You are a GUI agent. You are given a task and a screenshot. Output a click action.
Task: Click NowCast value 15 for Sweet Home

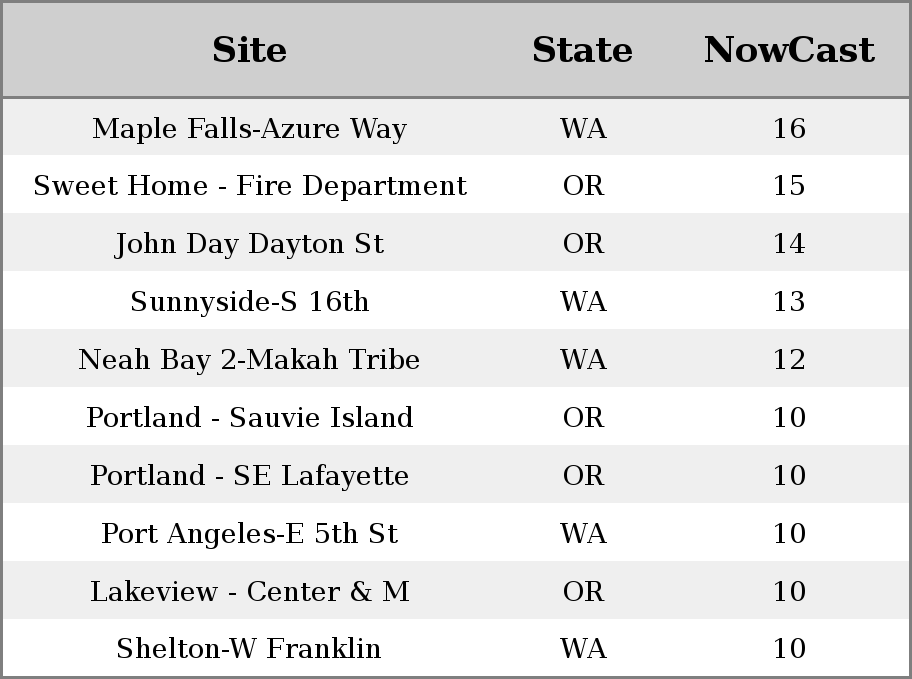(x=789, y=186)
